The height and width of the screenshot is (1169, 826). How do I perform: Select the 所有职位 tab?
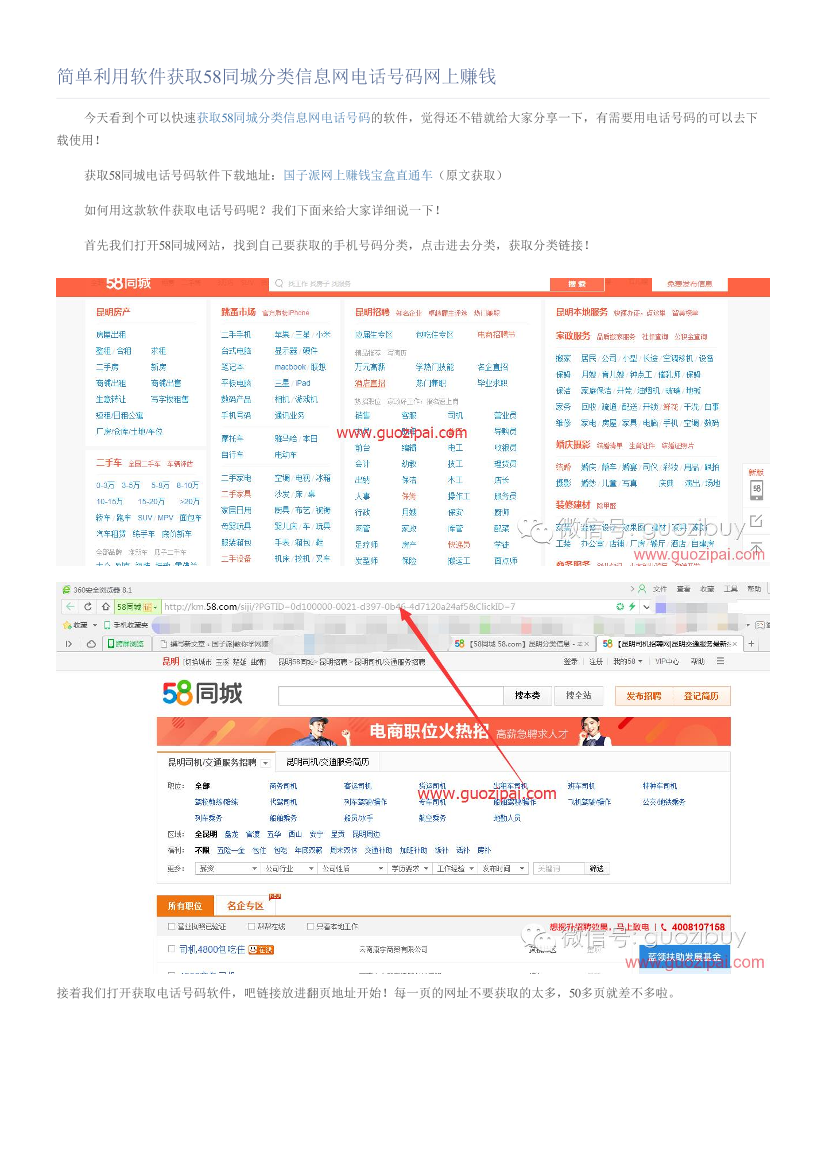pos(185,906)
